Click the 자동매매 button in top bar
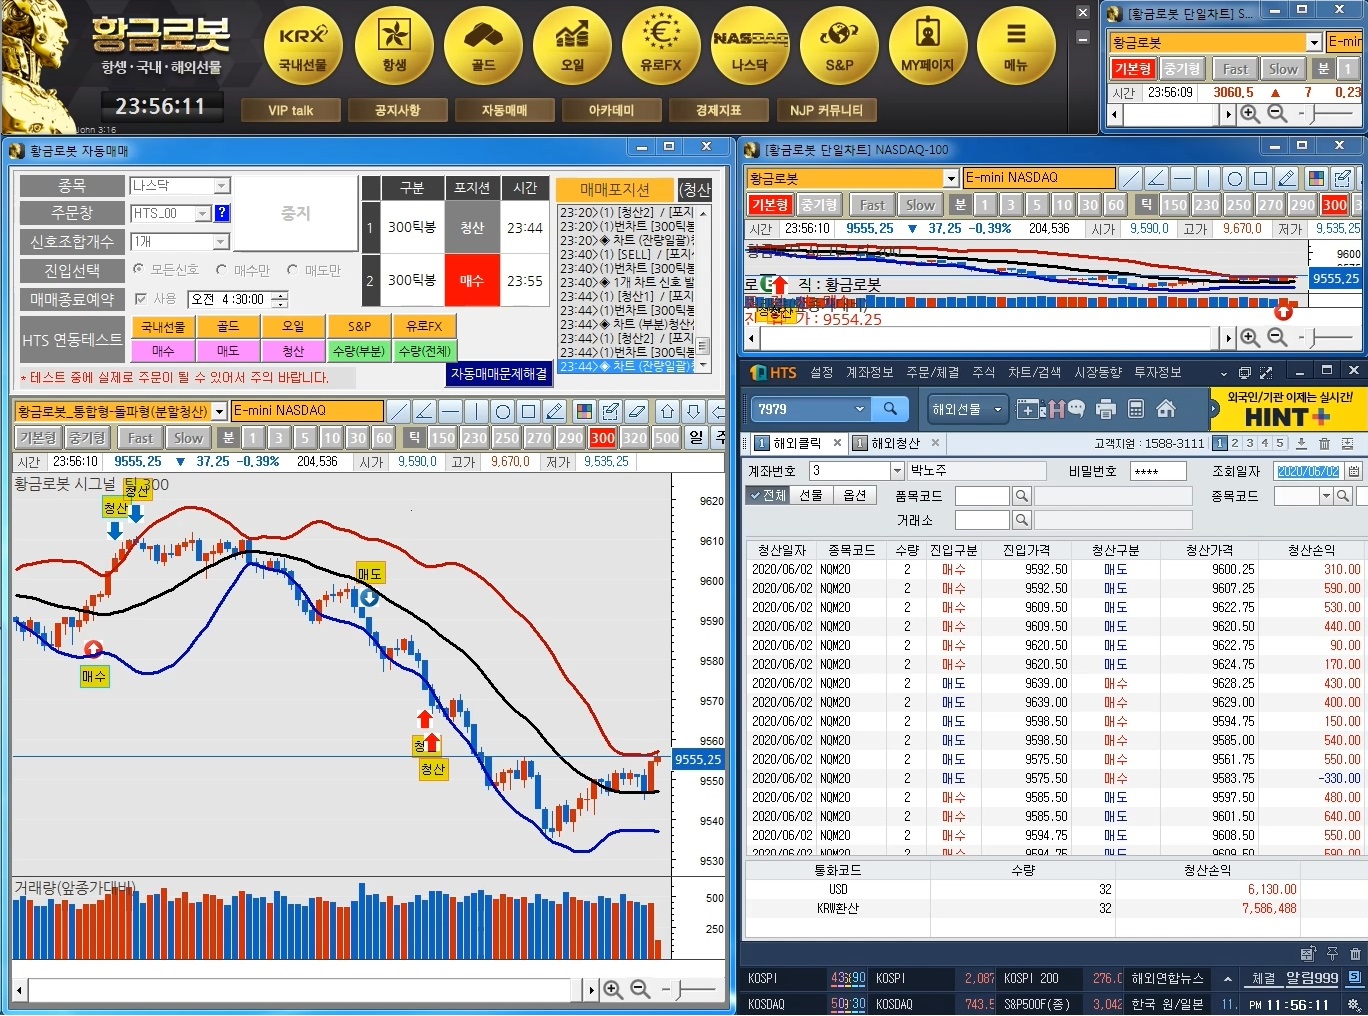This screenshot has width=1368, height=1016. (x=505, y=110)
